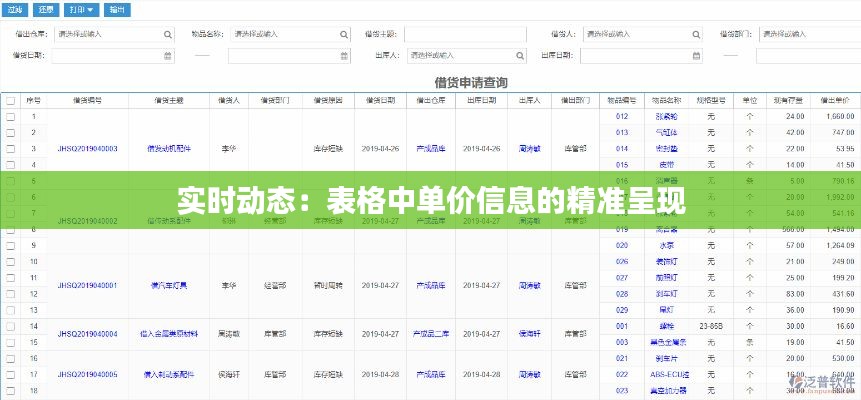861x400 pixels.
Task: Check the checkbox for row 14
Action: click(x=10, y=326)
